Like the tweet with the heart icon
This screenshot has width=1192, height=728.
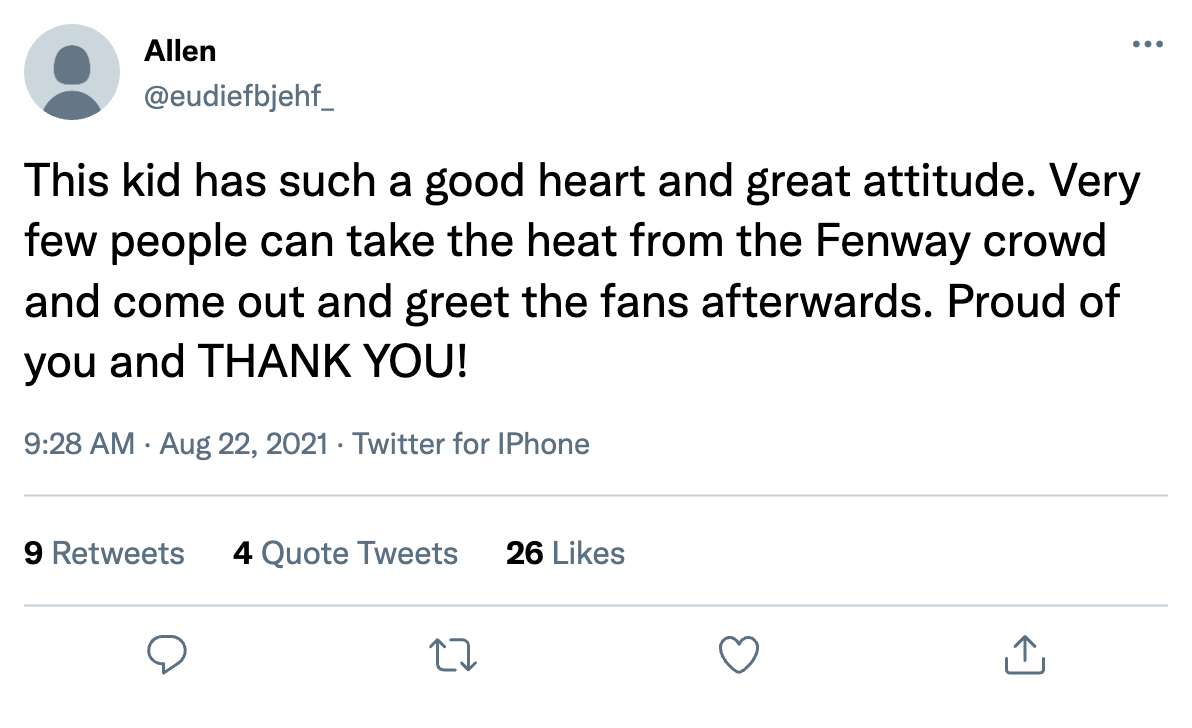pos(739,655)
